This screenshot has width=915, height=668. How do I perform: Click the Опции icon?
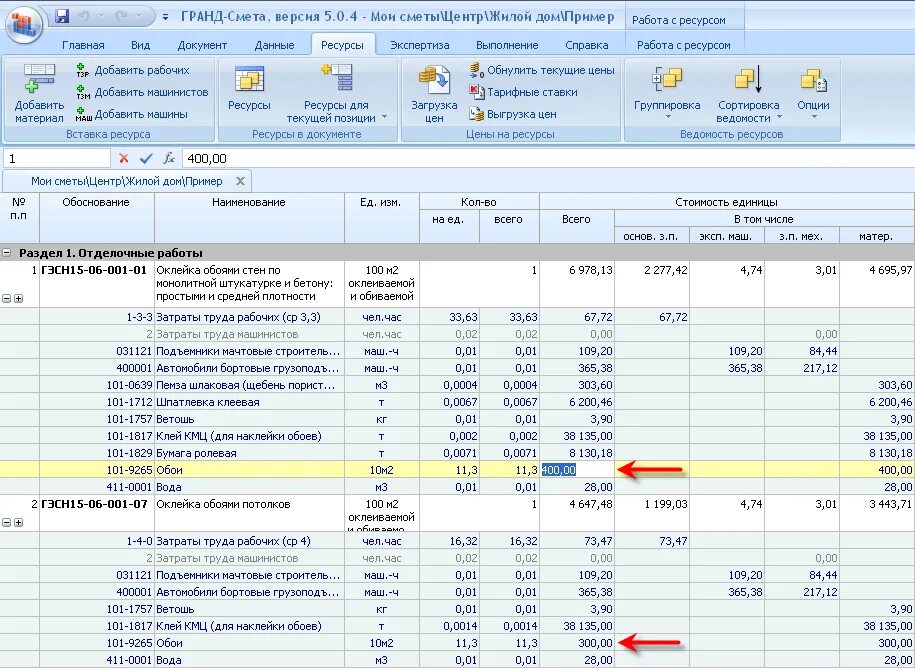point(813,81)
